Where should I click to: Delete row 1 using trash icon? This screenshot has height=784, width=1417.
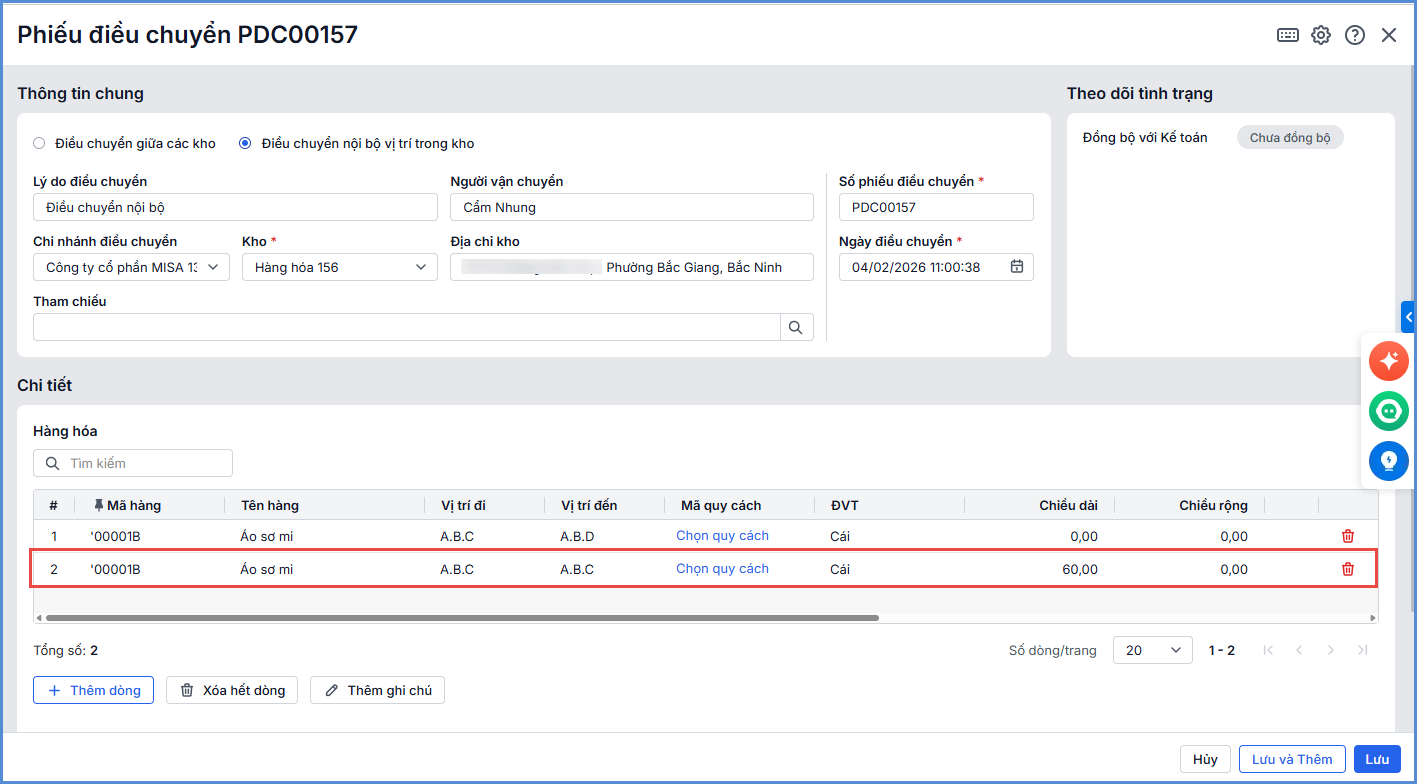click(1348, 536)
